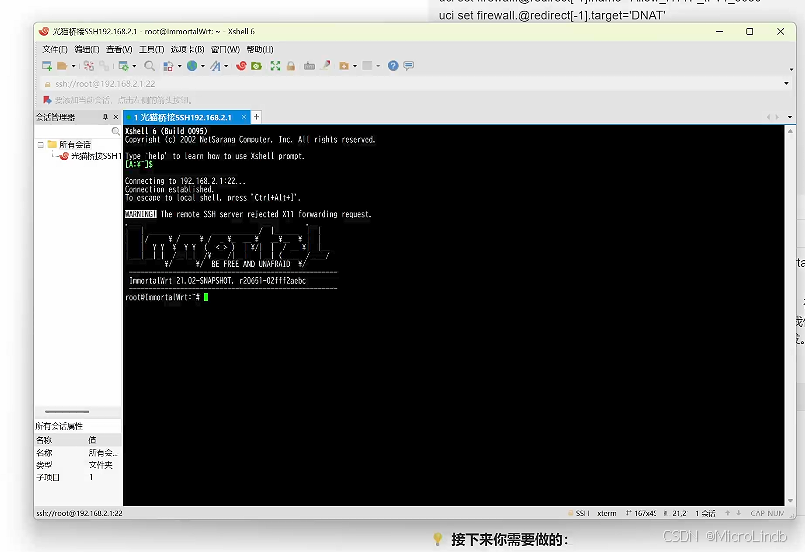Click the Find magnifier toolbar icon
Viewport: 805px width, 552px height.
tap(149, 66)
